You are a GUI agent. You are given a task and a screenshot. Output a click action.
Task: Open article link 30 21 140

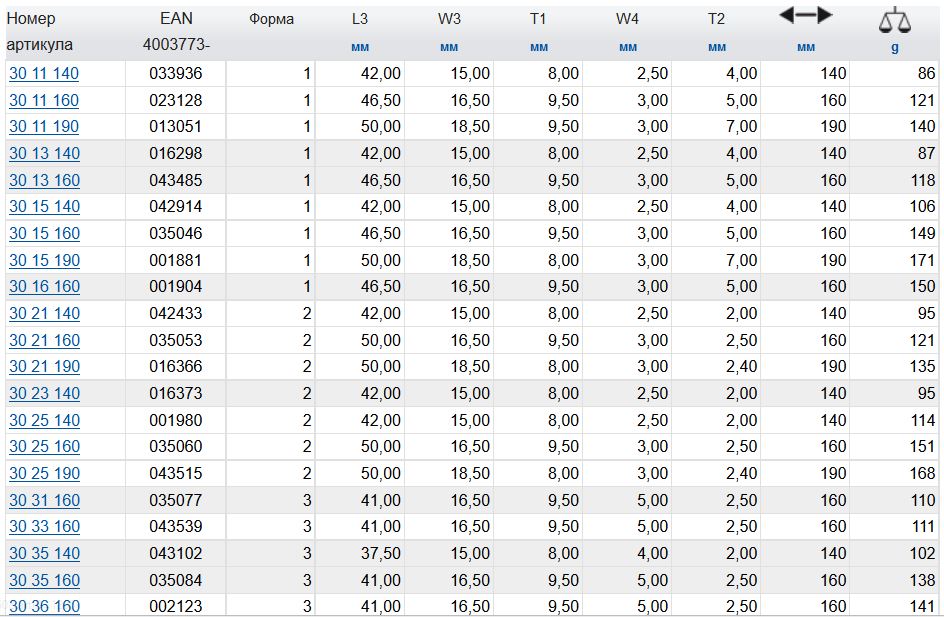tap(44, 314)
